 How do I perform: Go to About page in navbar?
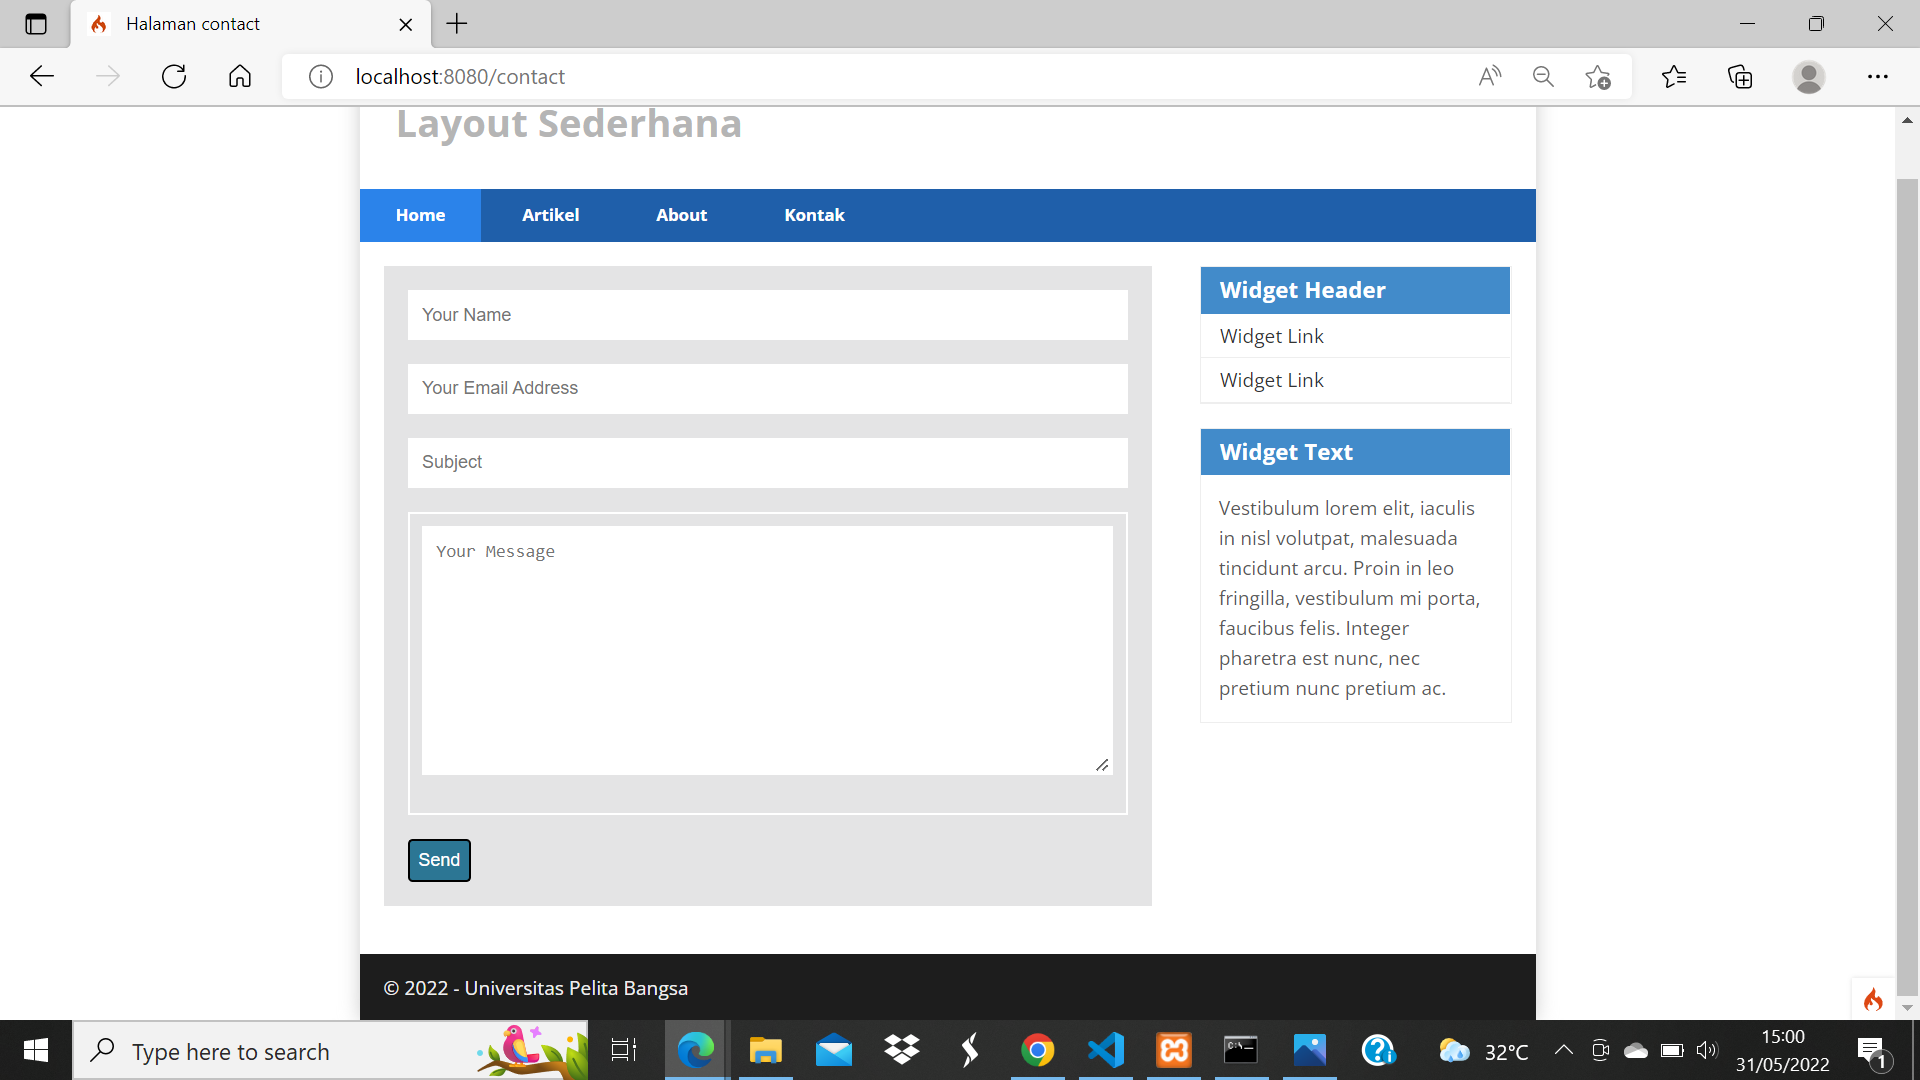681,215
